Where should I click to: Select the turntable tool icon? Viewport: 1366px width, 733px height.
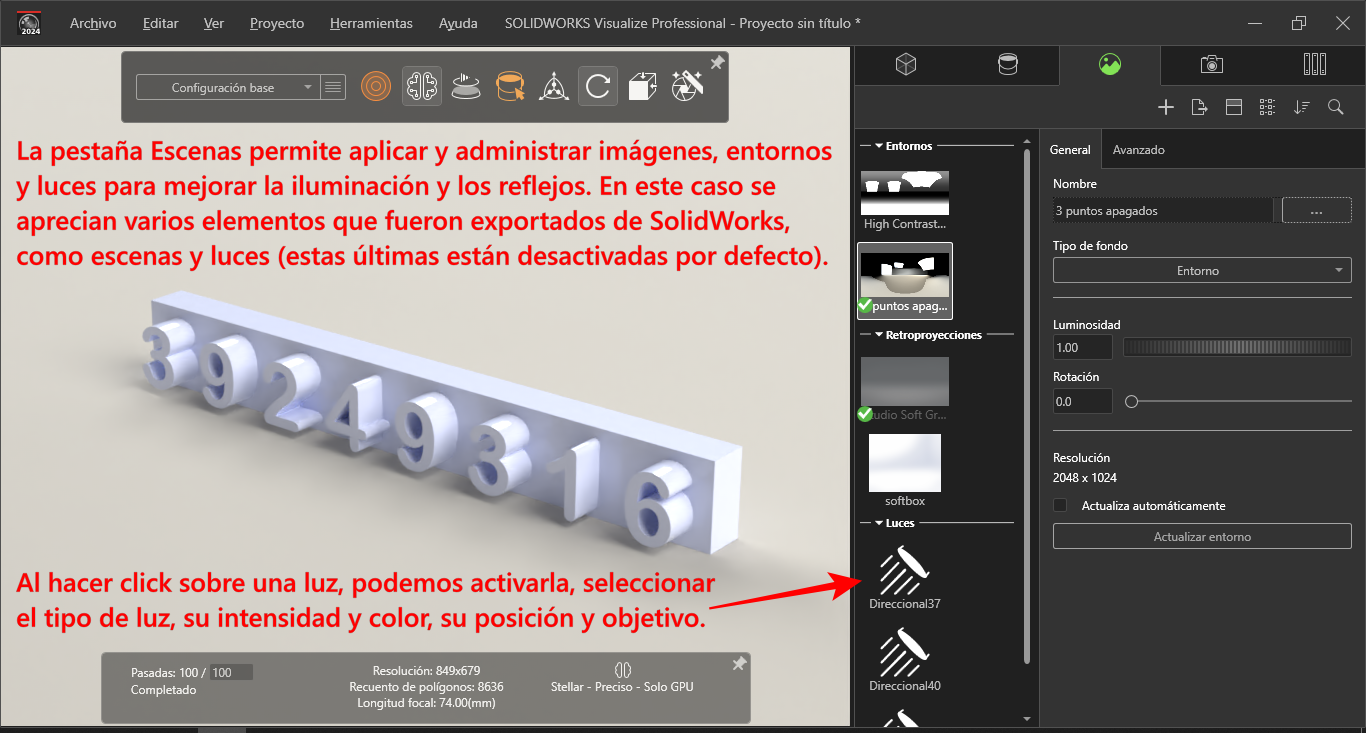click(465, 87)
